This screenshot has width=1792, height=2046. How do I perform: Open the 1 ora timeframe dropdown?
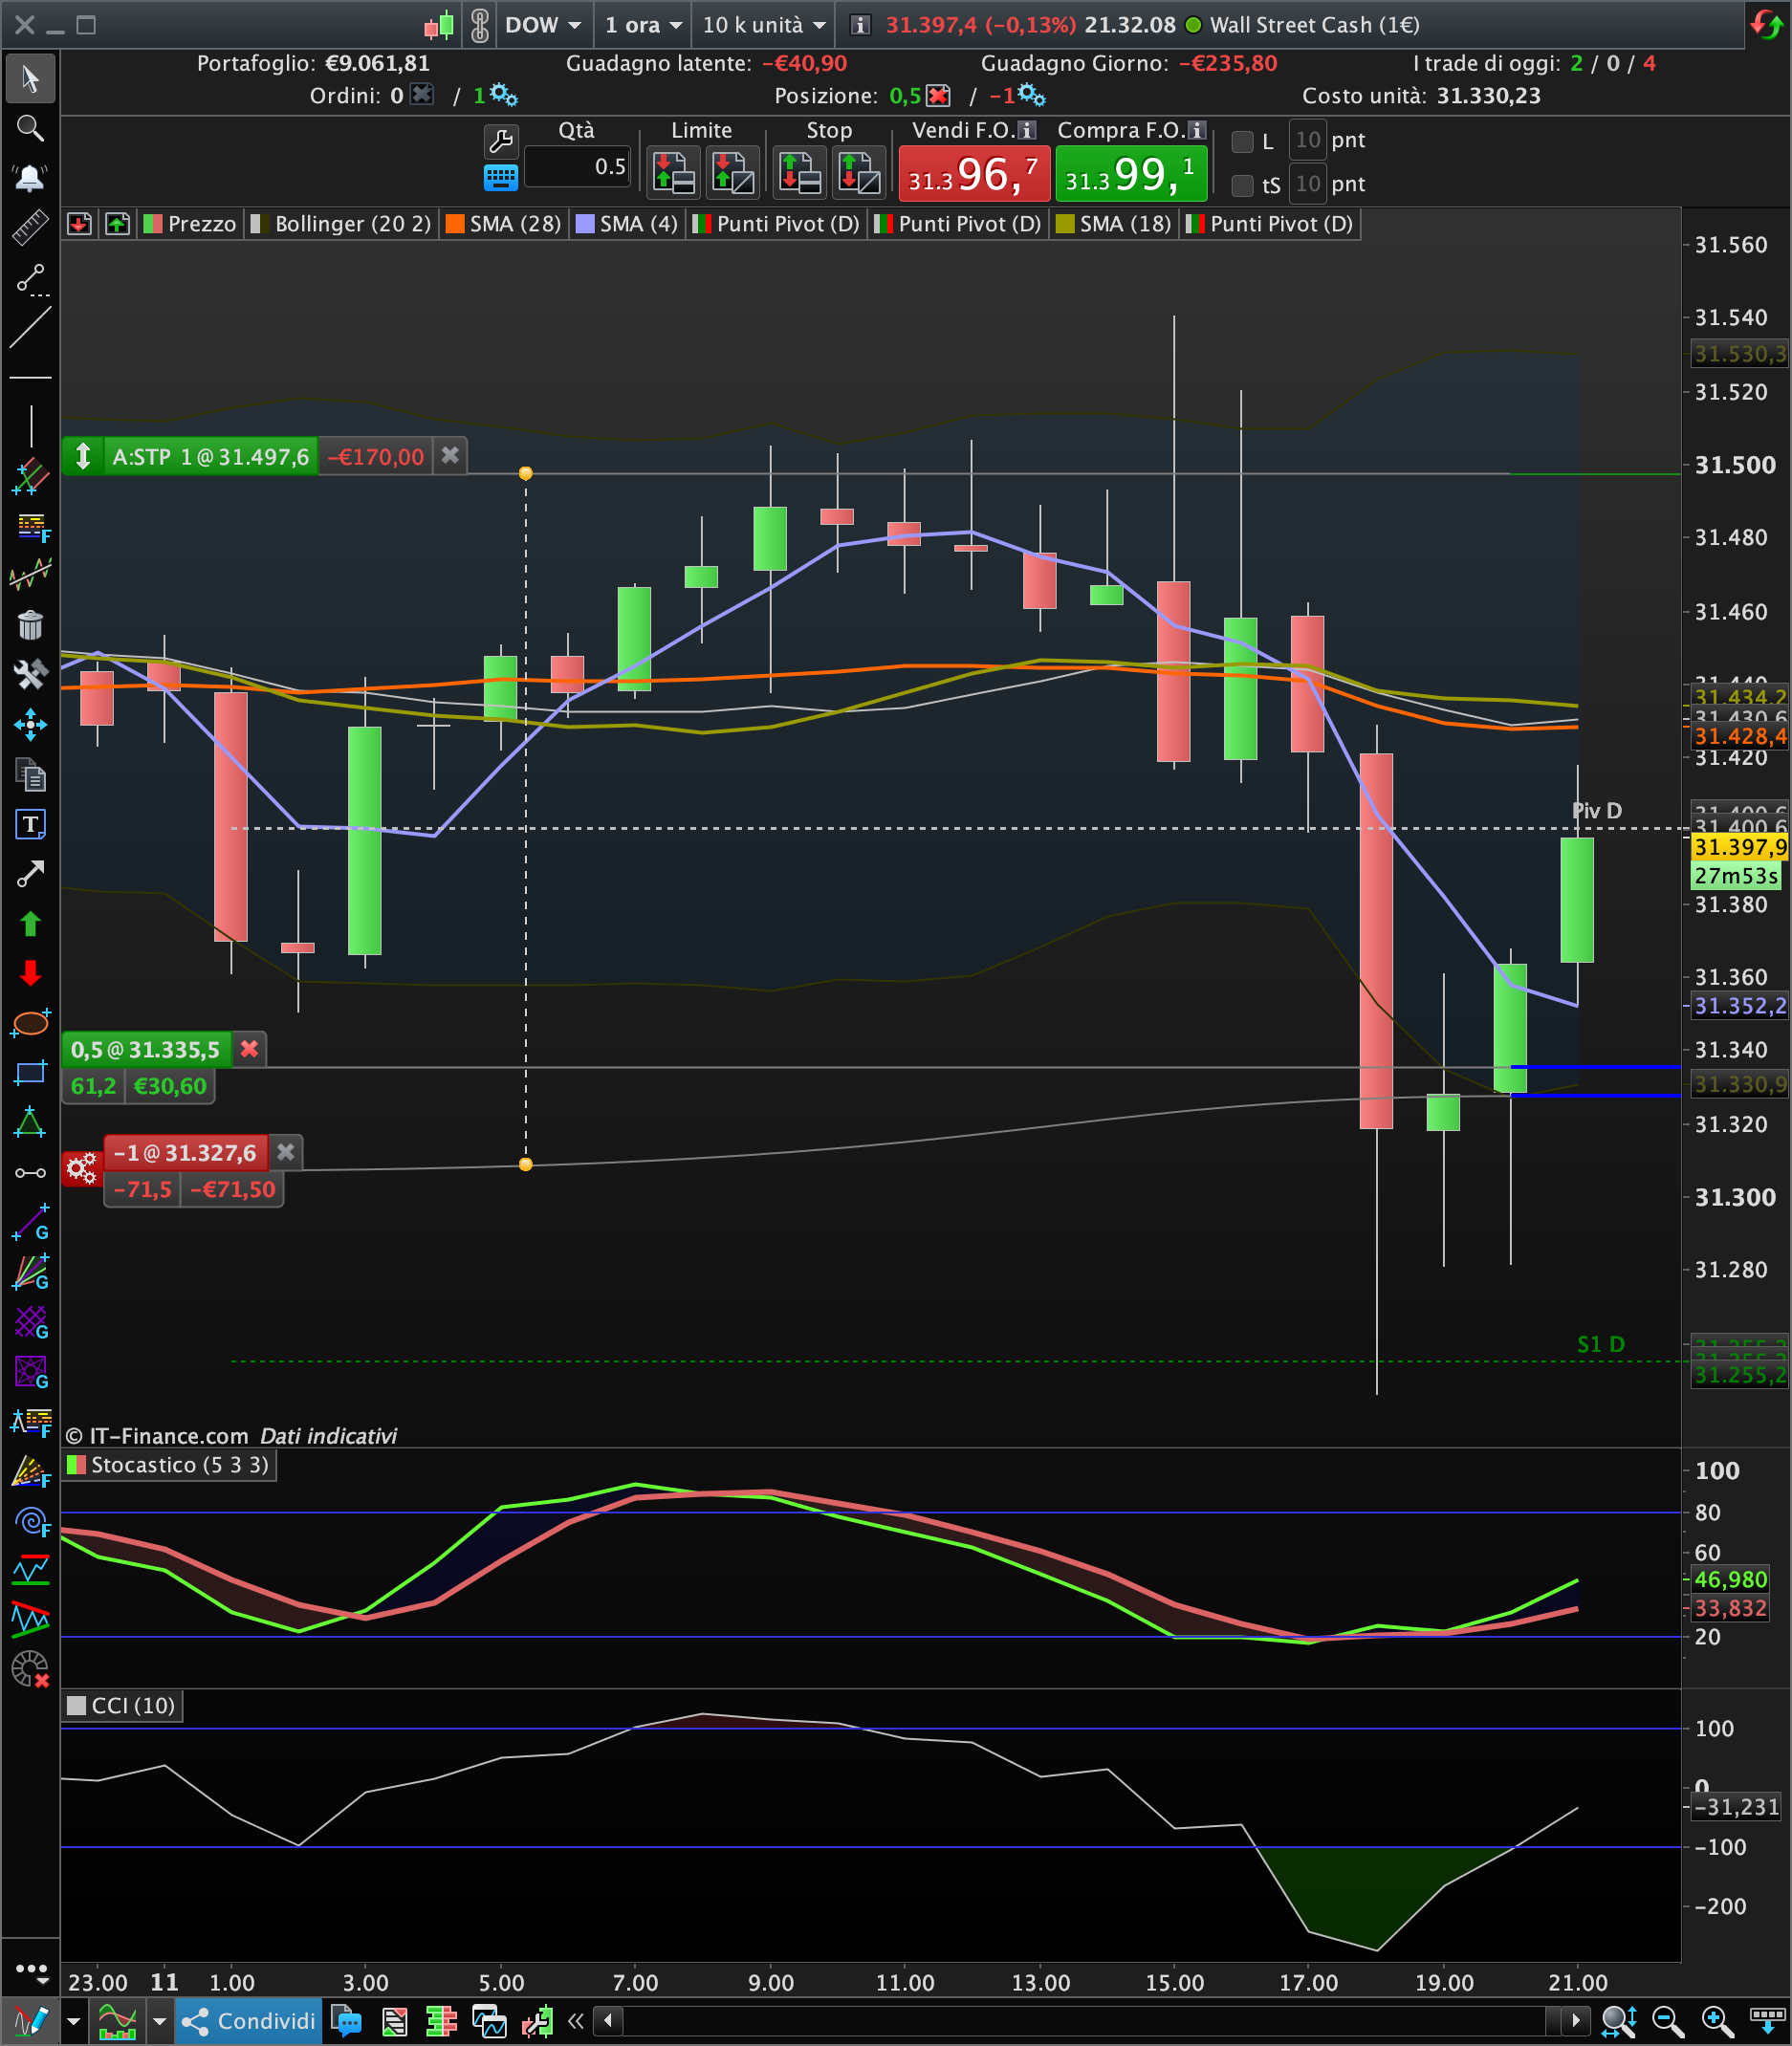644,25
